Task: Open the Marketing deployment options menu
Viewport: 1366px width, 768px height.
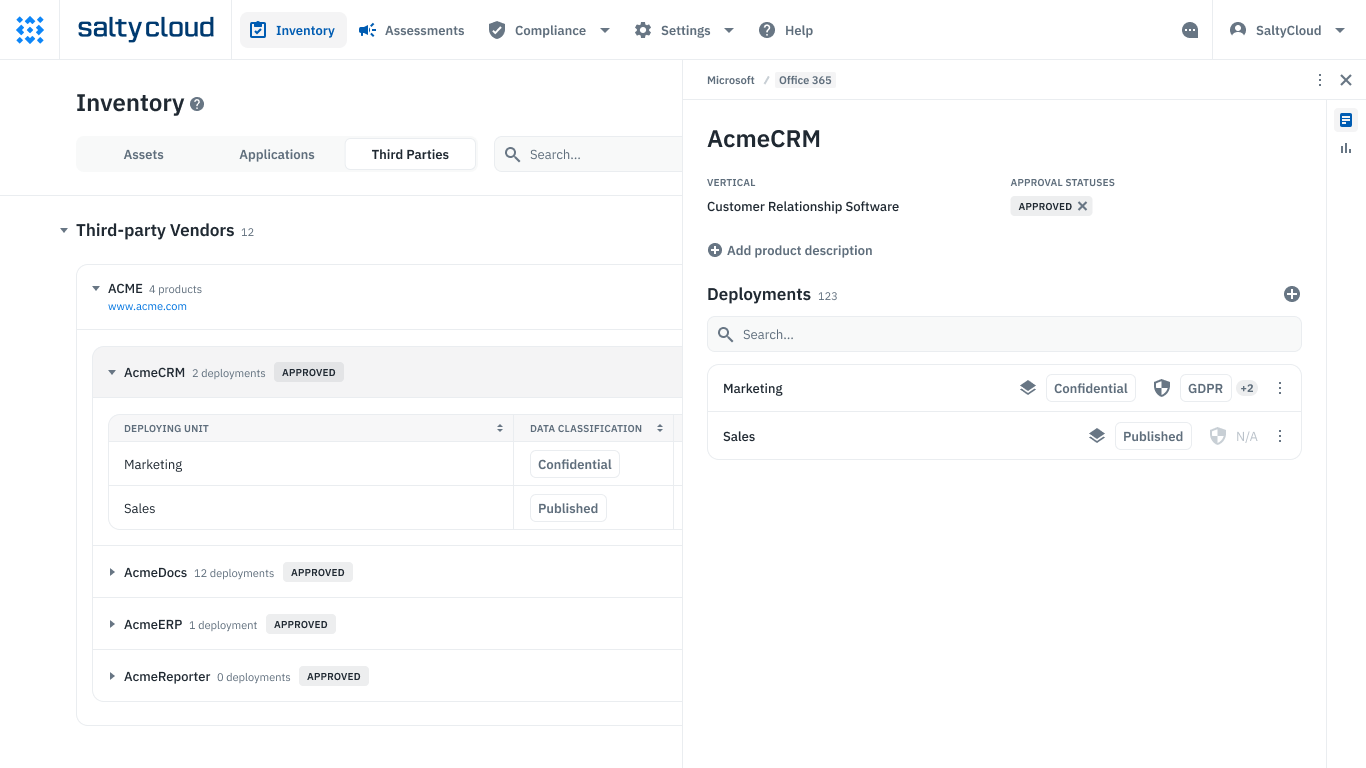Action: [x=1280, y=389]
